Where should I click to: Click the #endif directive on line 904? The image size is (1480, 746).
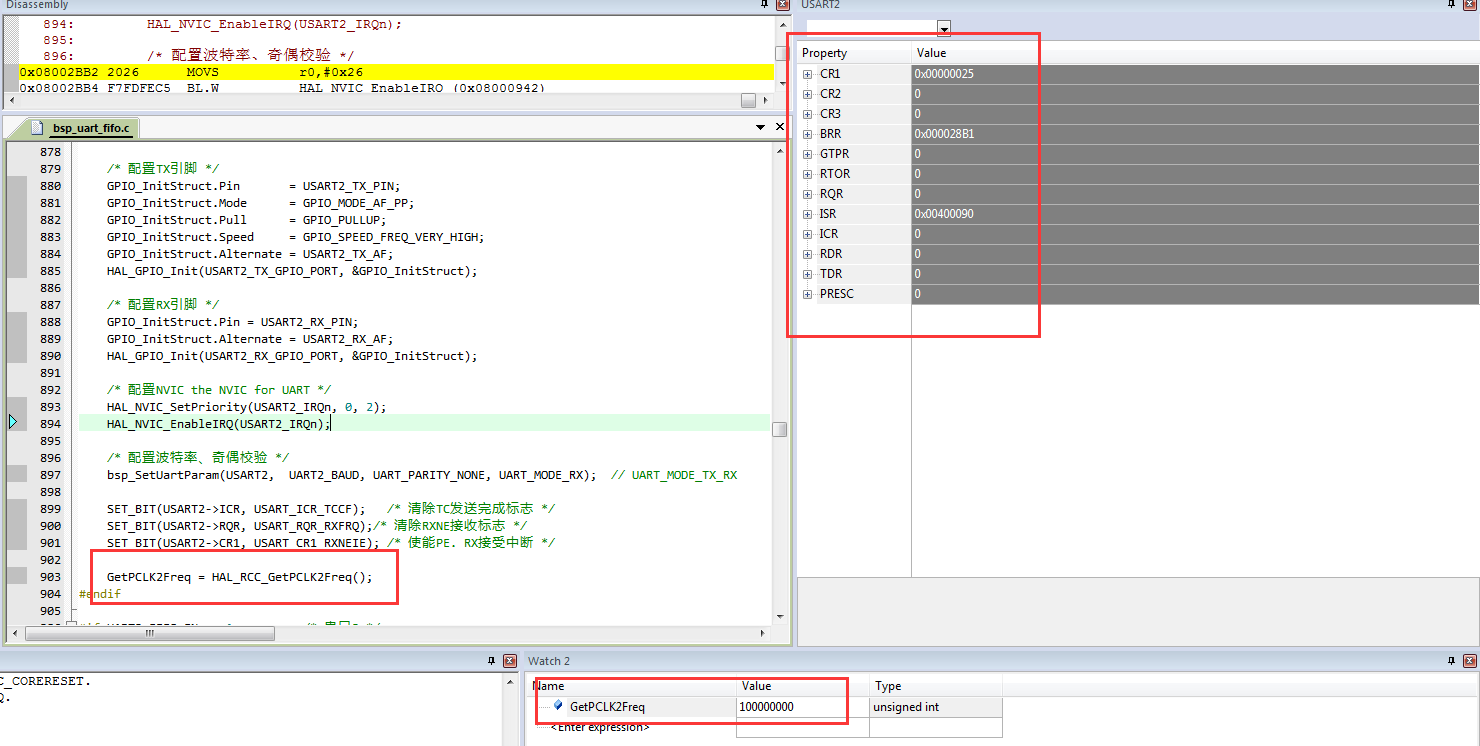100,594
